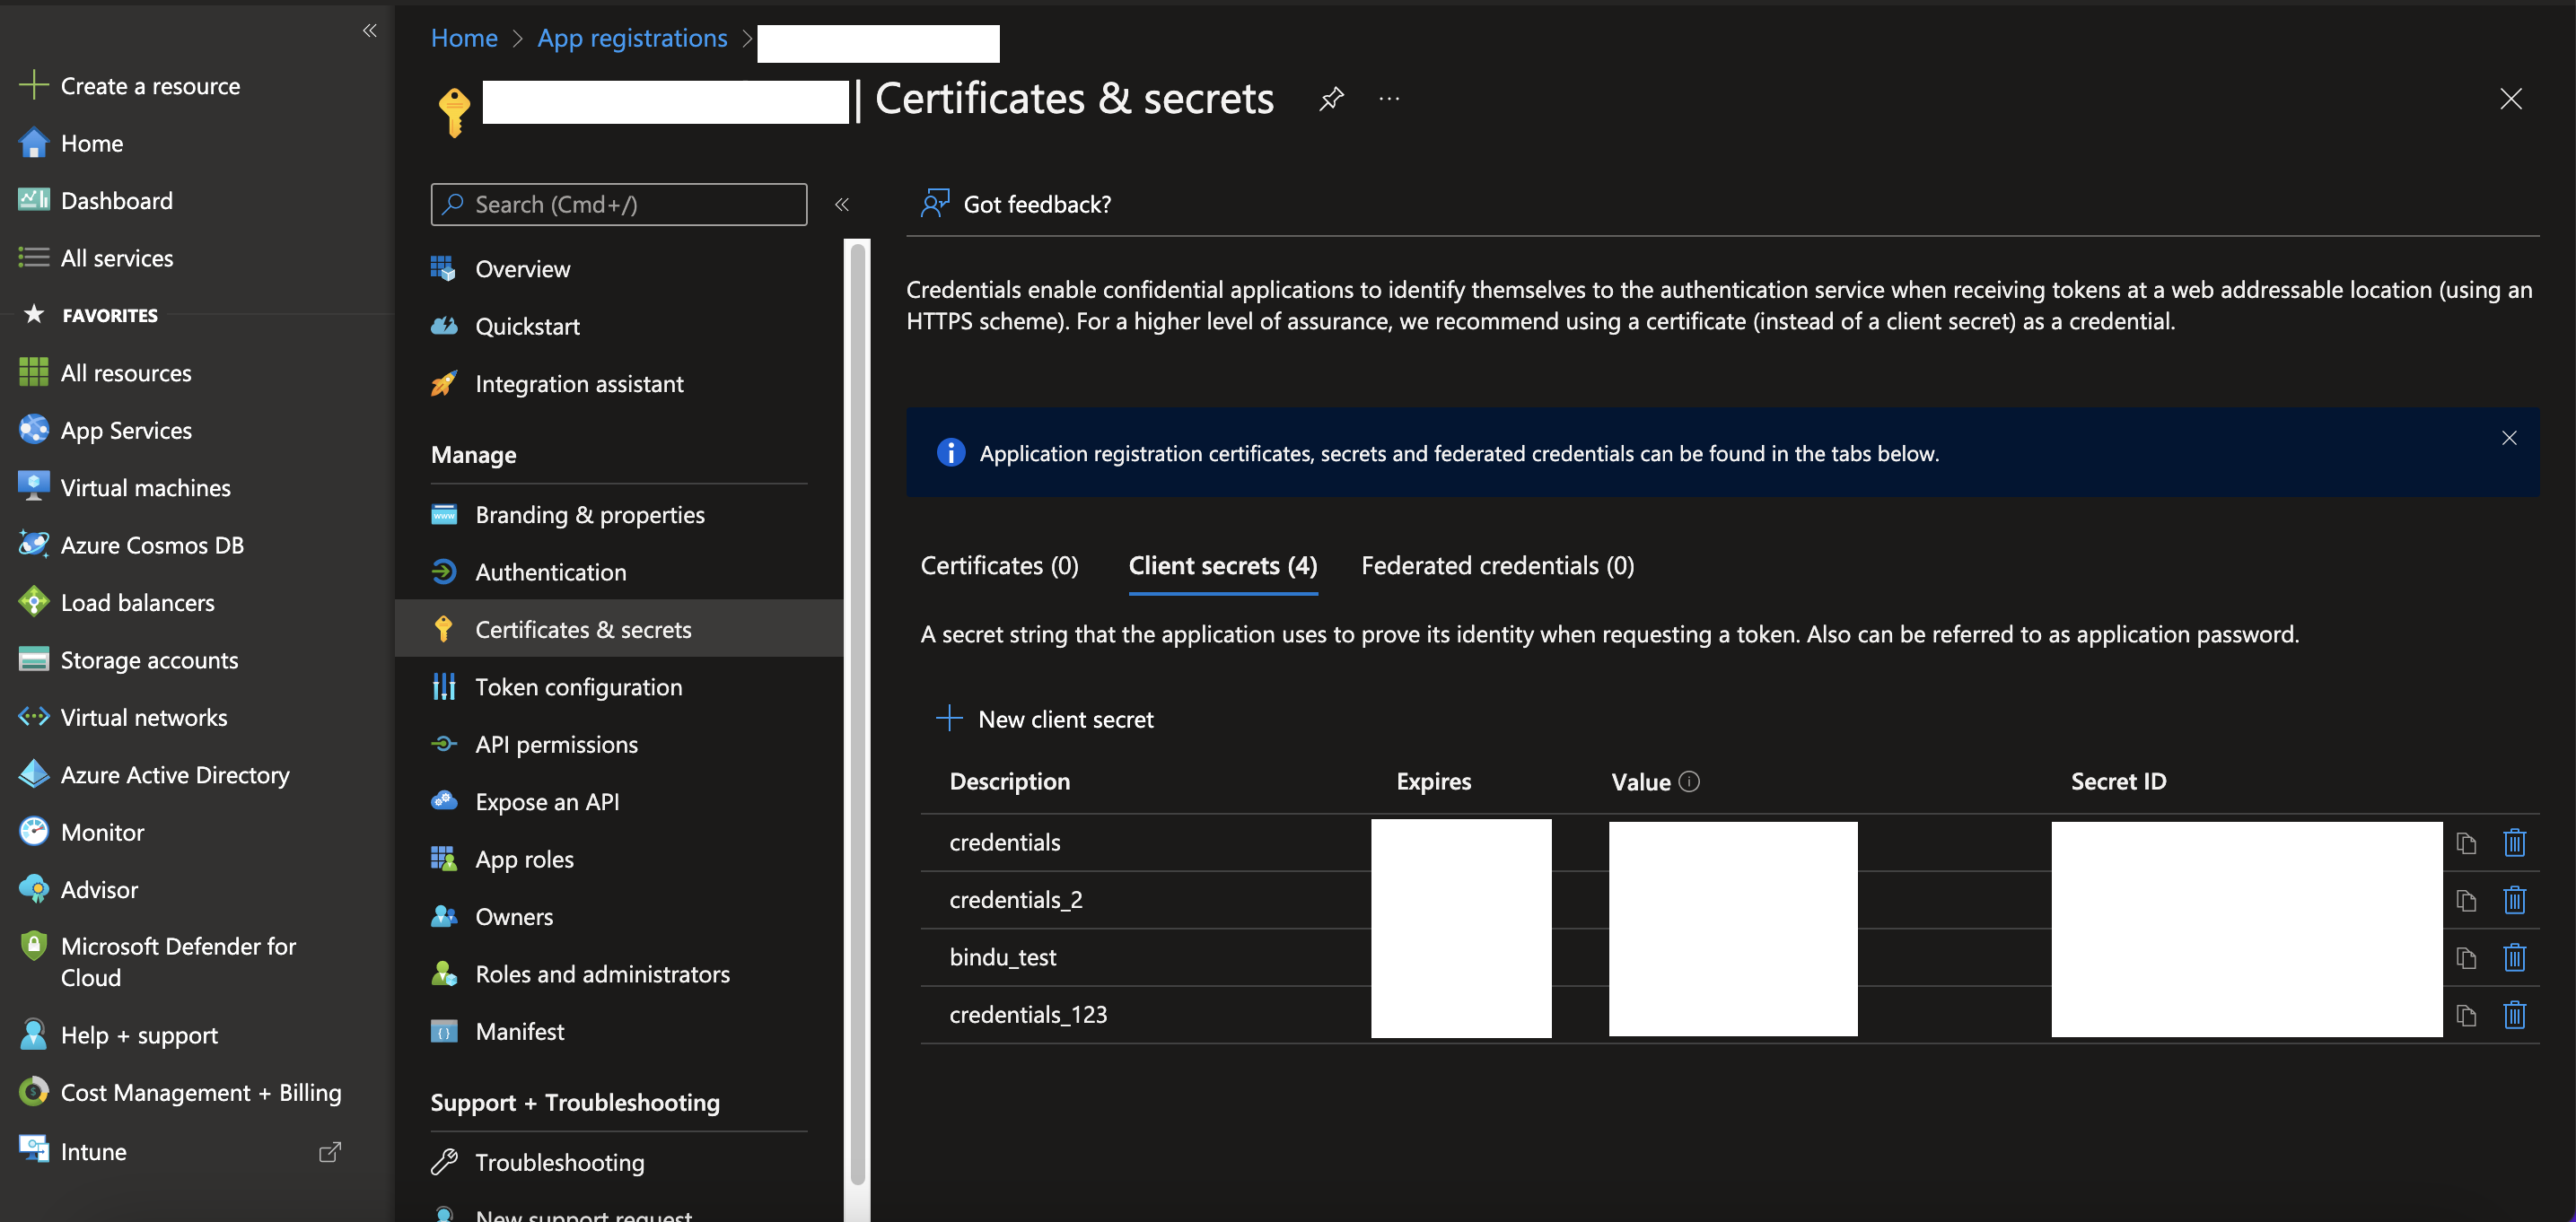Screen dimensions: 2576x1222
Task: Collapse the main portal sidebar
Action: click(x=369, y=31)
